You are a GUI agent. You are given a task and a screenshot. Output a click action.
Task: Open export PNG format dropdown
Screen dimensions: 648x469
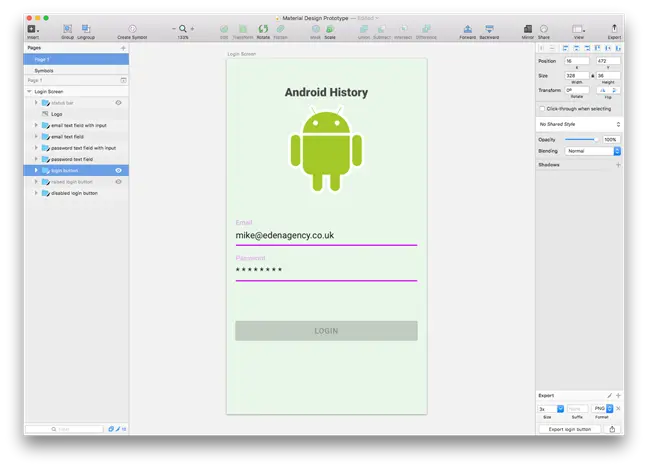[603, 409]
